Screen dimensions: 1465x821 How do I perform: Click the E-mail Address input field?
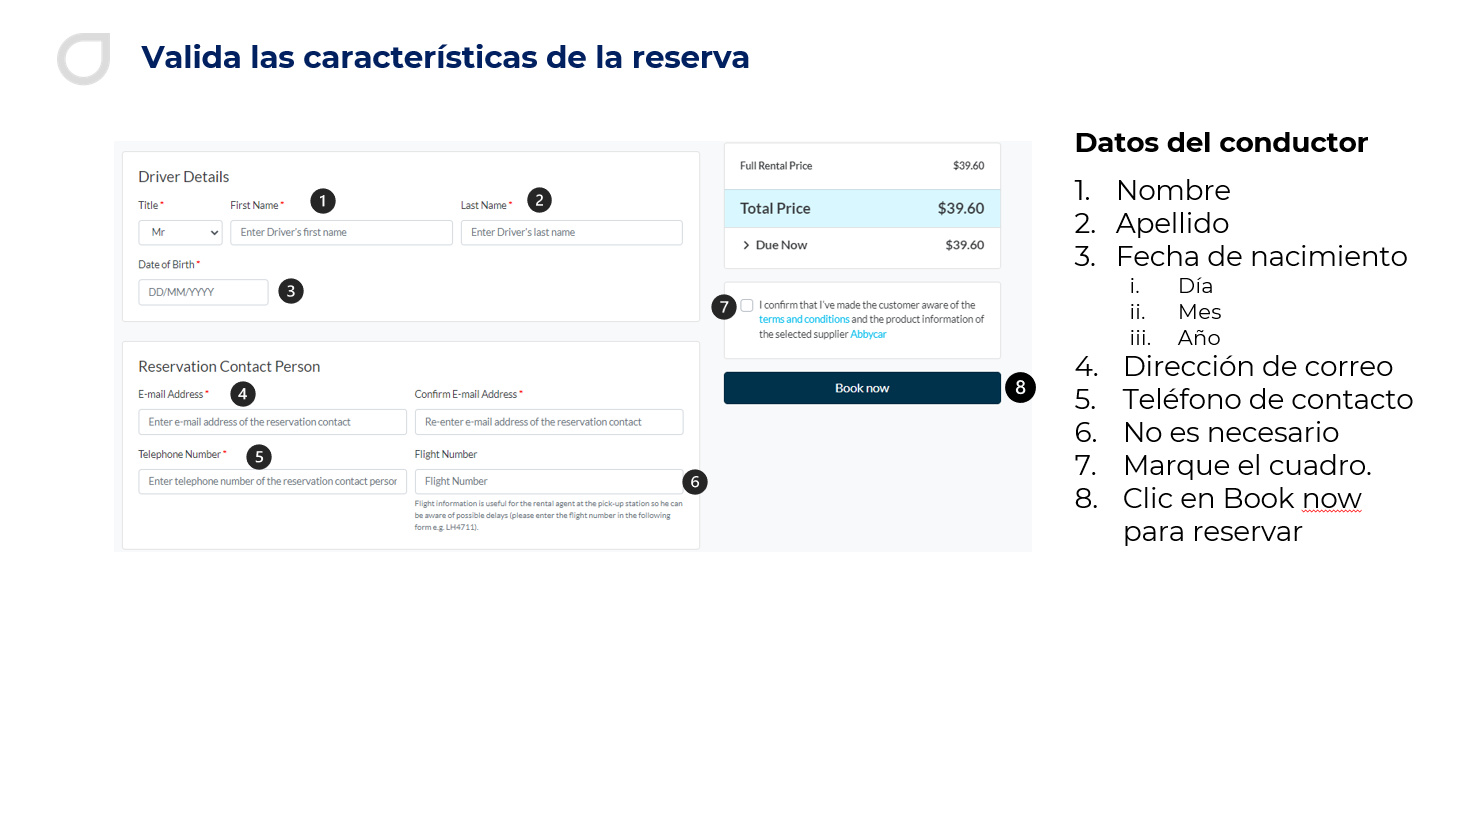[272, 422]
